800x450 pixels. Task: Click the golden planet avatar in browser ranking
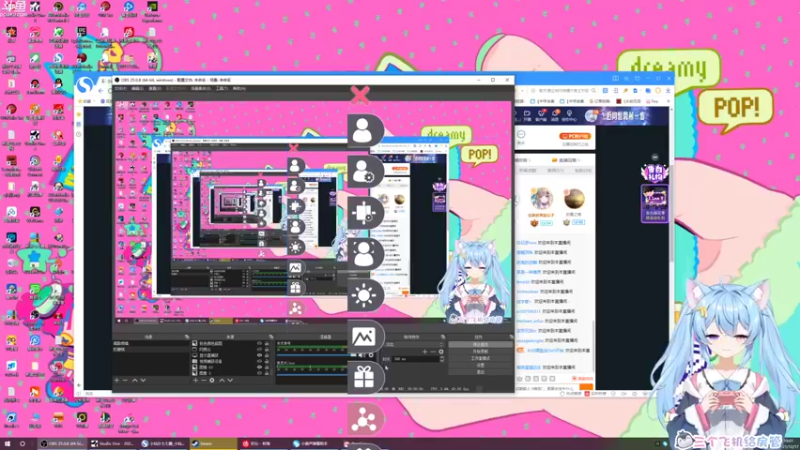pyautogui.click(x=574, y=198)
